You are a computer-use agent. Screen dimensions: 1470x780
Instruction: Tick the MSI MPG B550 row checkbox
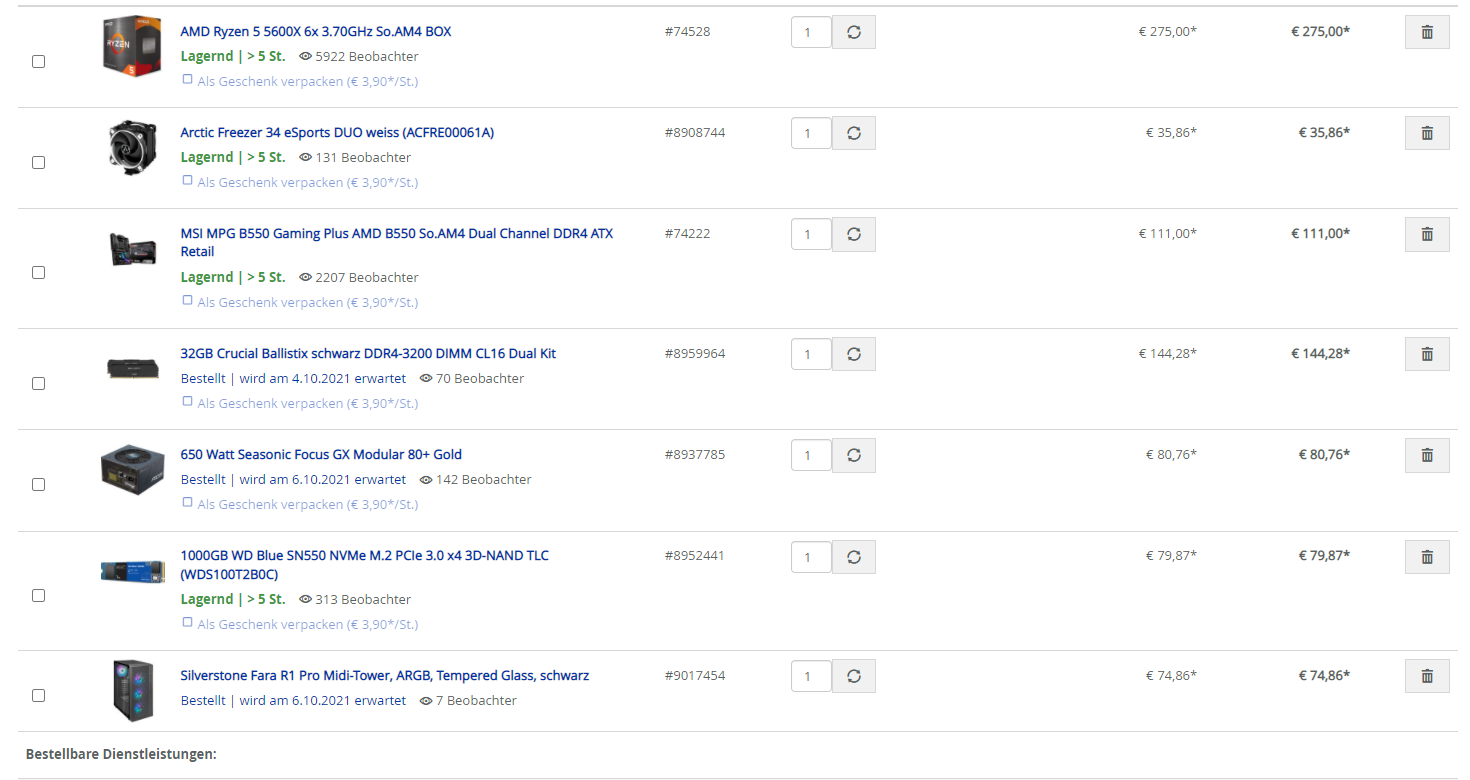click(x=38, y=273)
